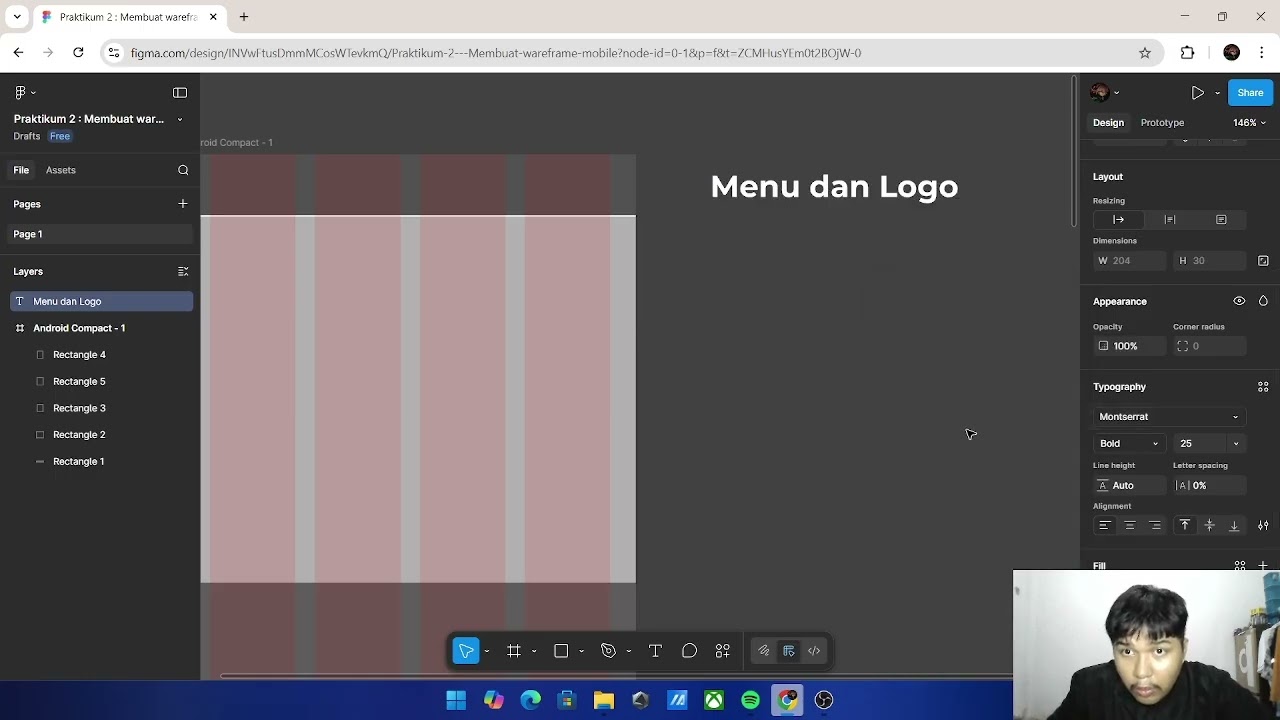Toggle layer visibility eye in Appearance
This screenshot has width=1280, height=720.
[1239, 301]
